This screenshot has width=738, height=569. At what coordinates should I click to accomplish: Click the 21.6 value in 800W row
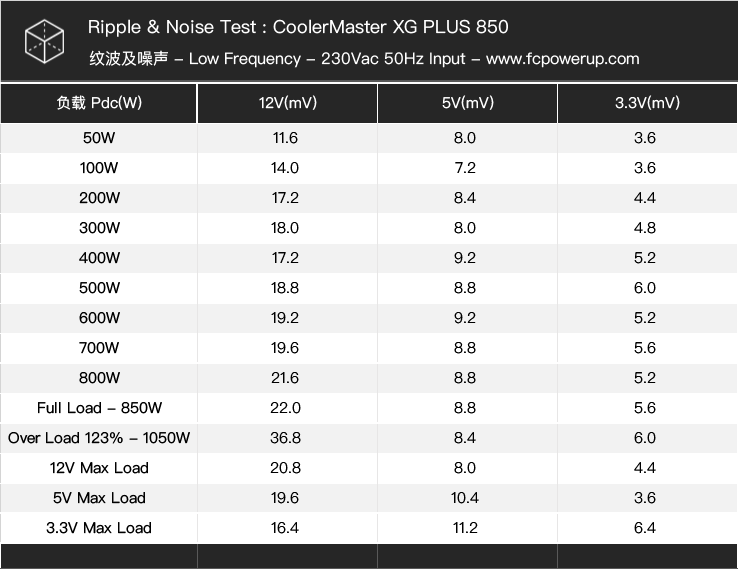pyautogui.click(x=285, y=377)
